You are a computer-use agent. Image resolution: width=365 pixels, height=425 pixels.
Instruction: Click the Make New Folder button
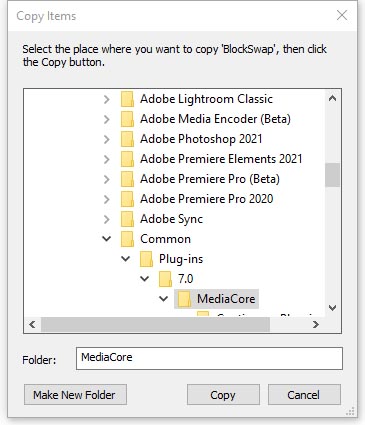[75, 395]
